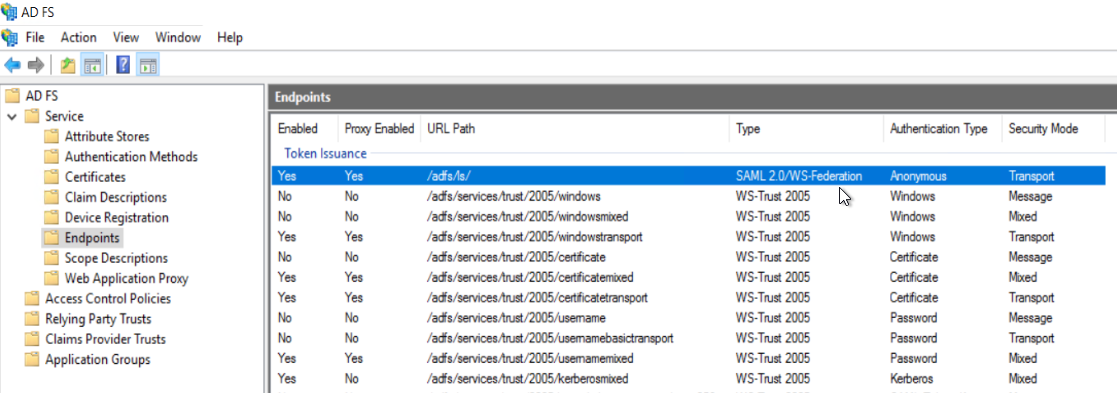
Task: Sort by the Proxy Enabled column header
Action: (x=379, y=129)
